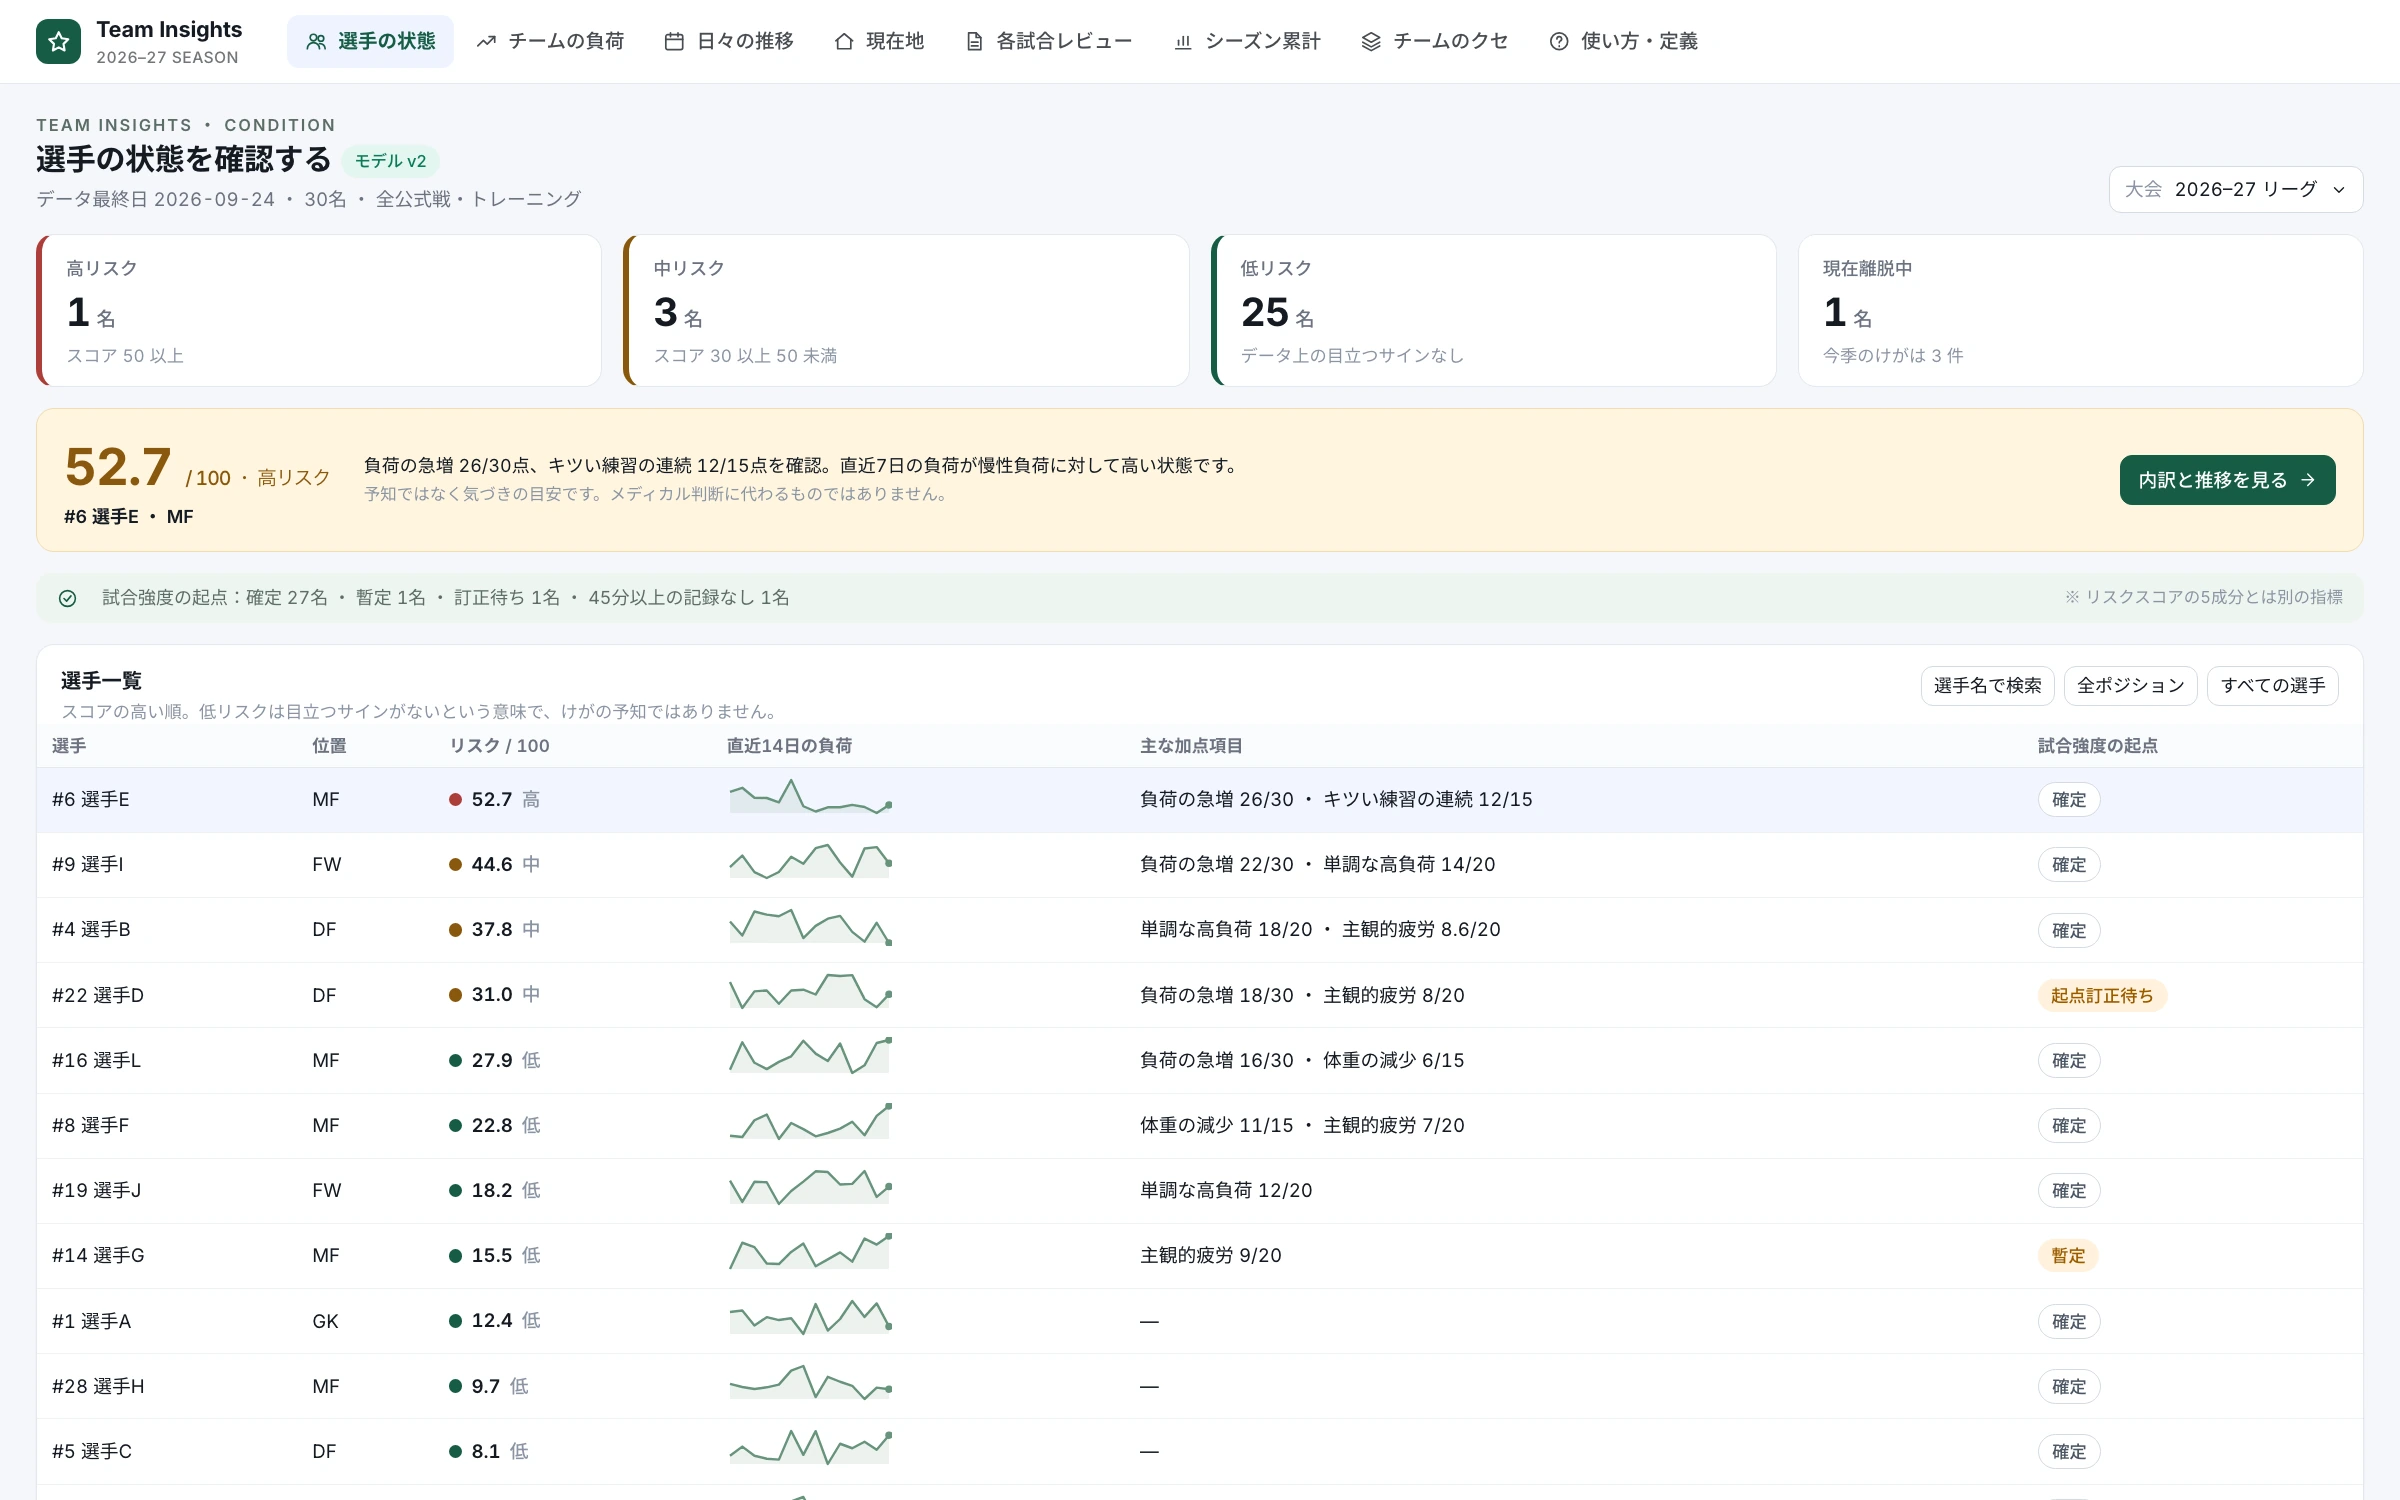Click the 試合強度の起点 column header
Image resolution: width=2400 pixels, height=1500 pixels.
coord(2098,746)
